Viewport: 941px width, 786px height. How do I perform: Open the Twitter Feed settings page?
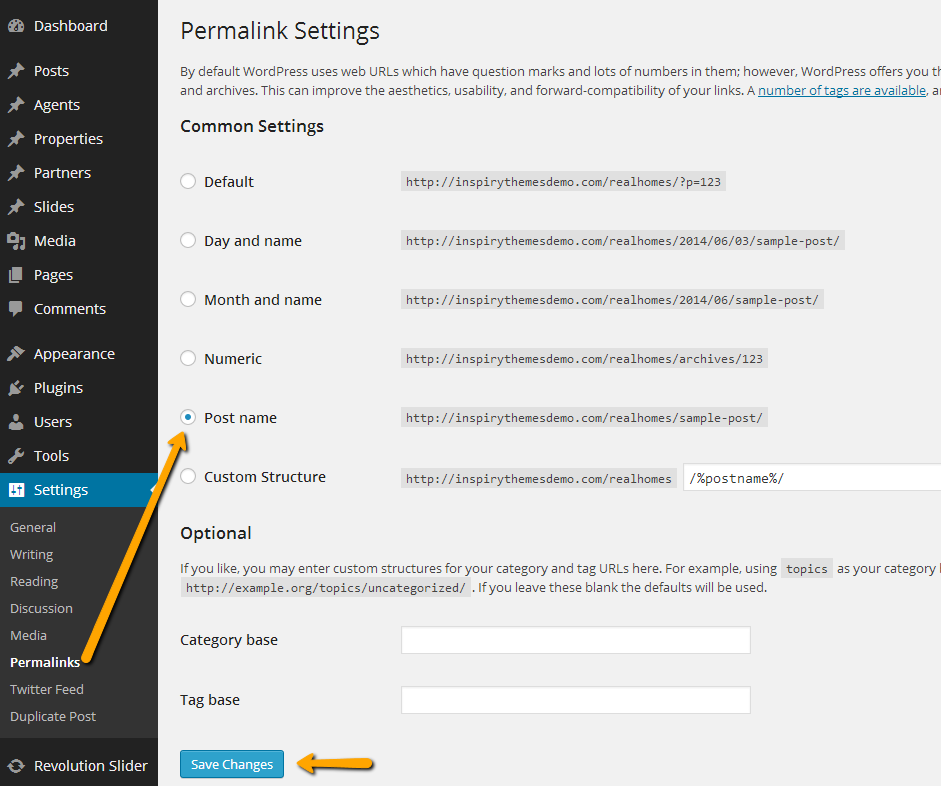point(47,690)
